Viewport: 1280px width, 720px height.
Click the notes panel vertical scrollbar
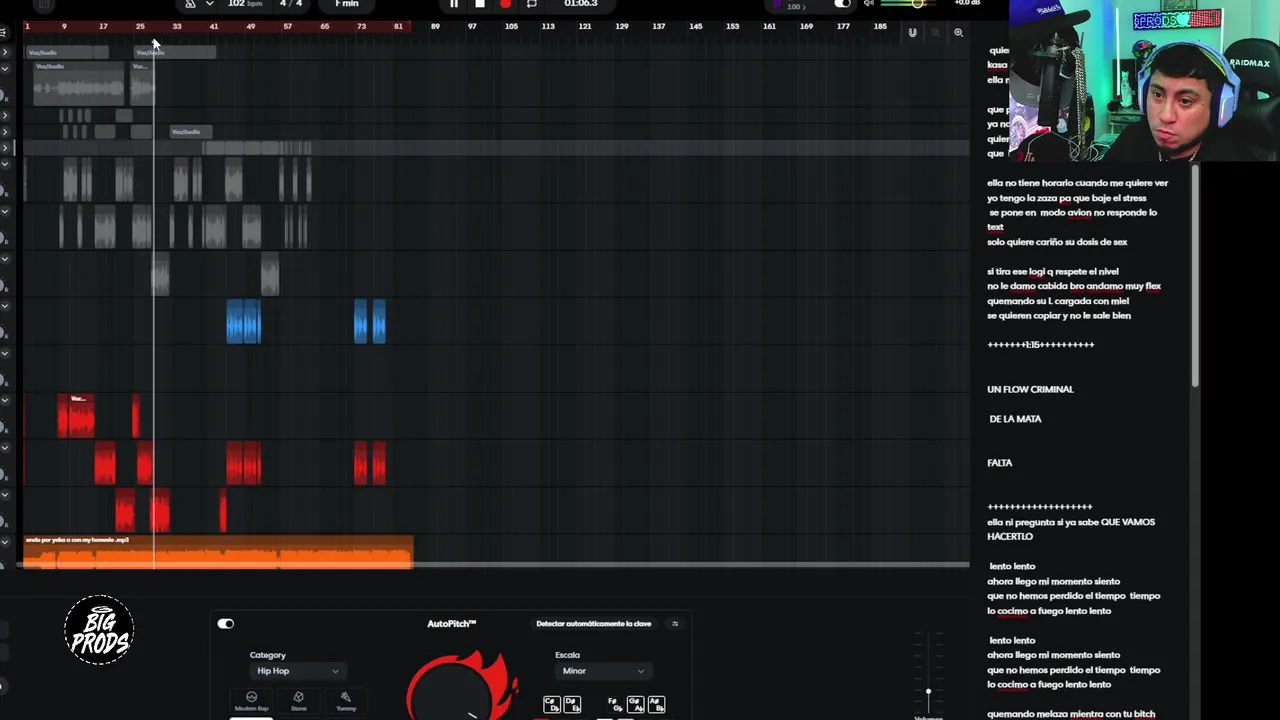tap(1194, 275)
